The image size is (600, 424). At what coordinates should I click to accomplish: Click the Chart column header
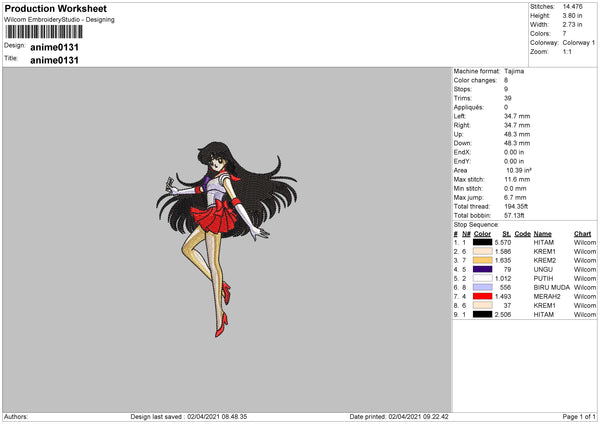click(582, 233)
